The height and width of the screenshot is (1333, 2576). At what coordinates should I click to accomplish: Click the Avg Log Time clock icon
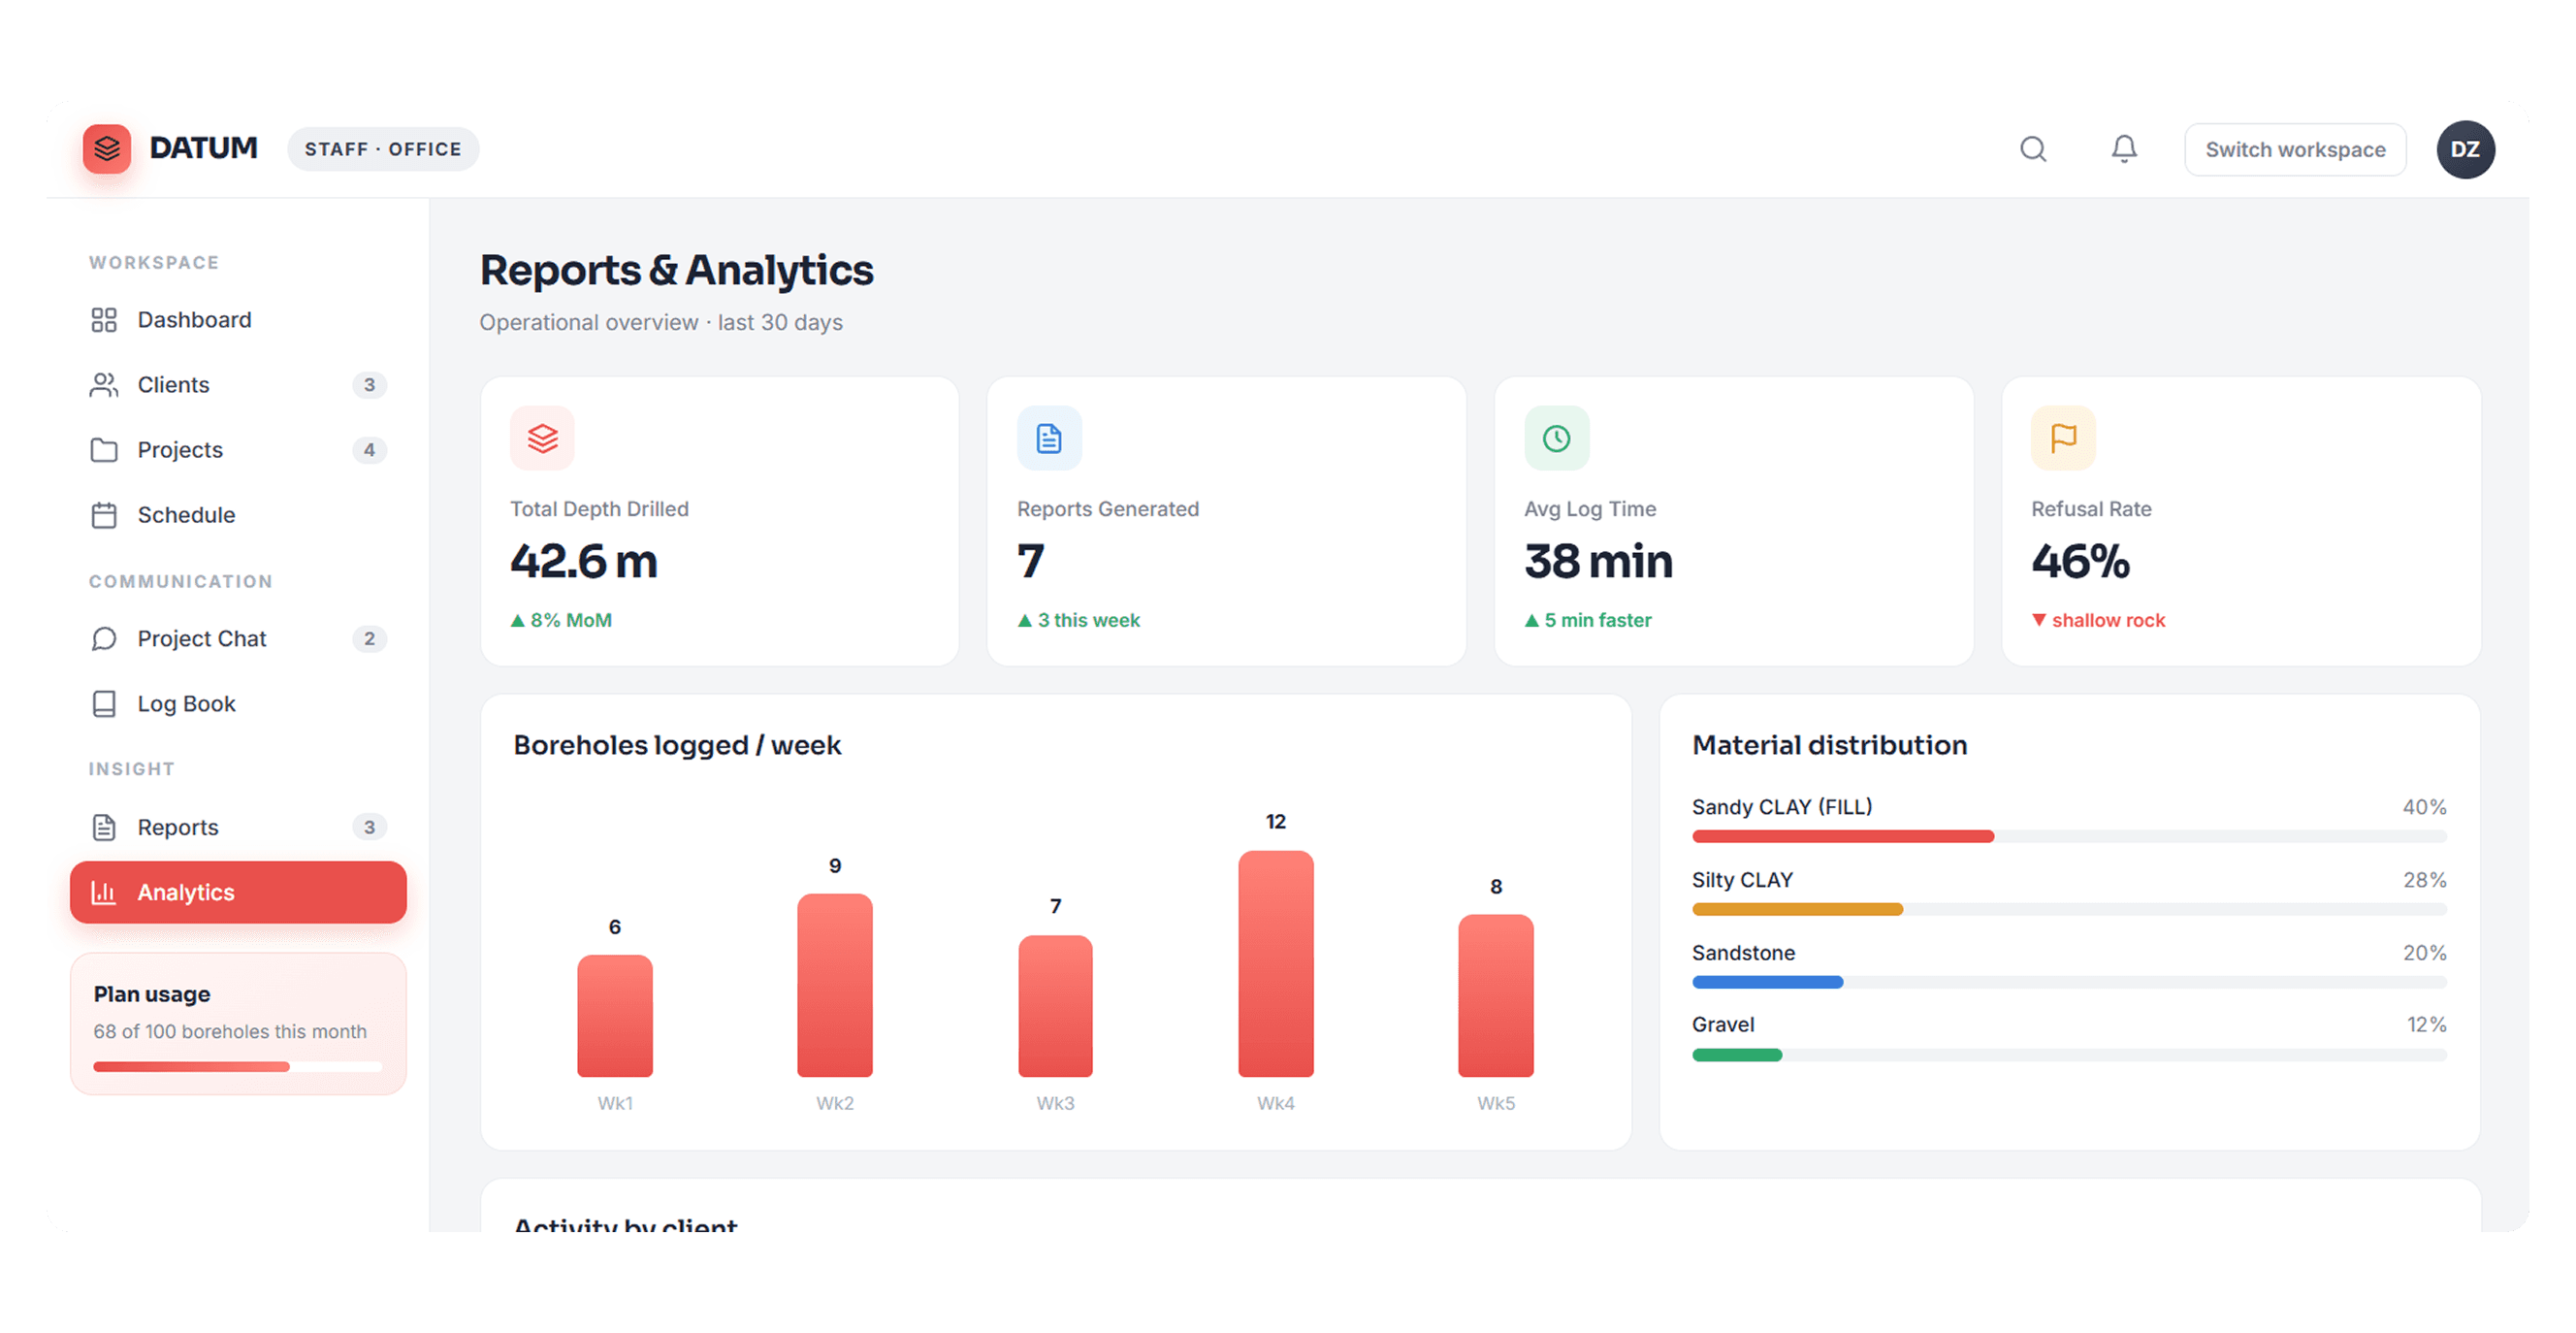pos(1556,438)
